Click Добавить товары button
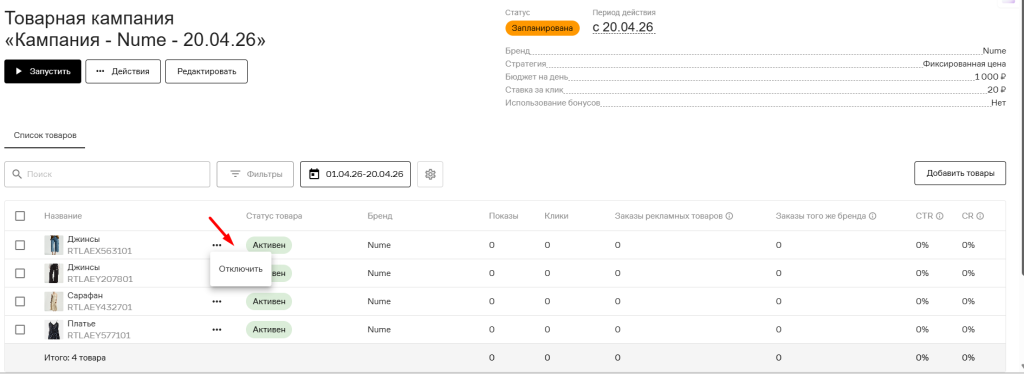Image resolution: width=1024 pixels, height=374 pixels. (959, 174)
